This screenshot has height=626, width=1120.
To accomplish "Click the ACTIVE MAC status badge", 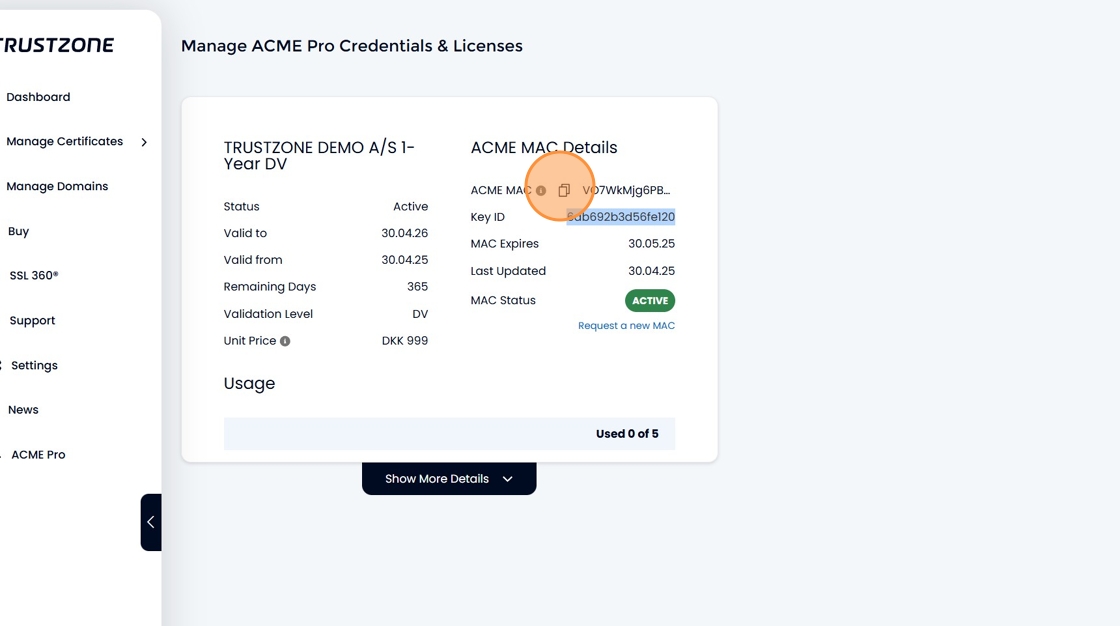I will coord(650,301).
